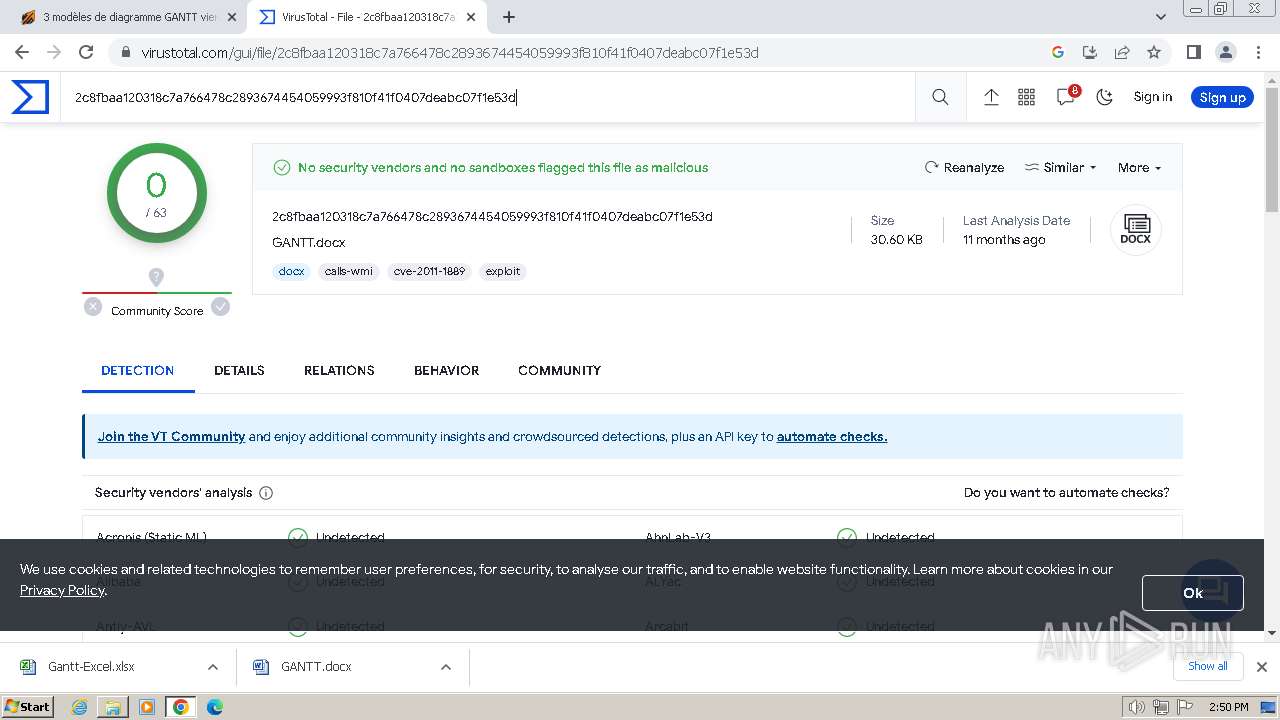Click install app icon in address bar
The height and width of the screenshot is (720, 1280).
coord(1090,52)
